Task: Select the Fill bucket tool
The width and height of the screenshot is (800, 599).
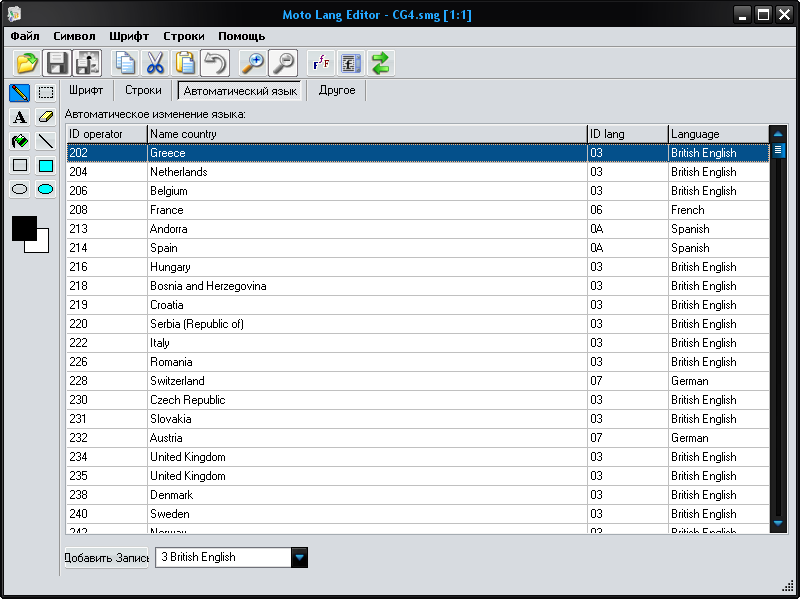Action: [x=19, y=141]
